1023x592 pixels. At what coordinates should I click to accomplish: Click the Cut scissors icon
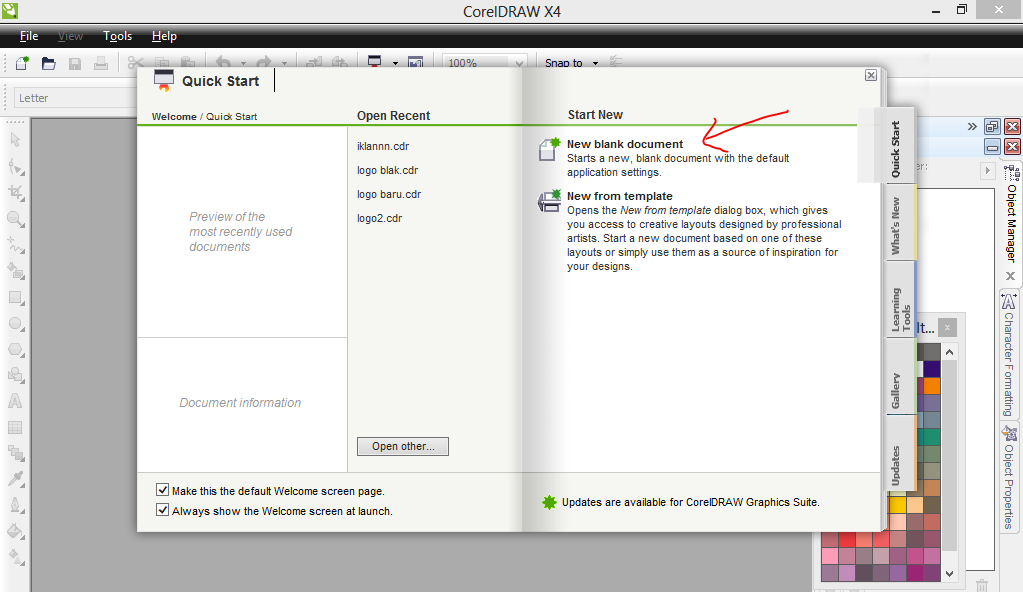click(135, 63)
